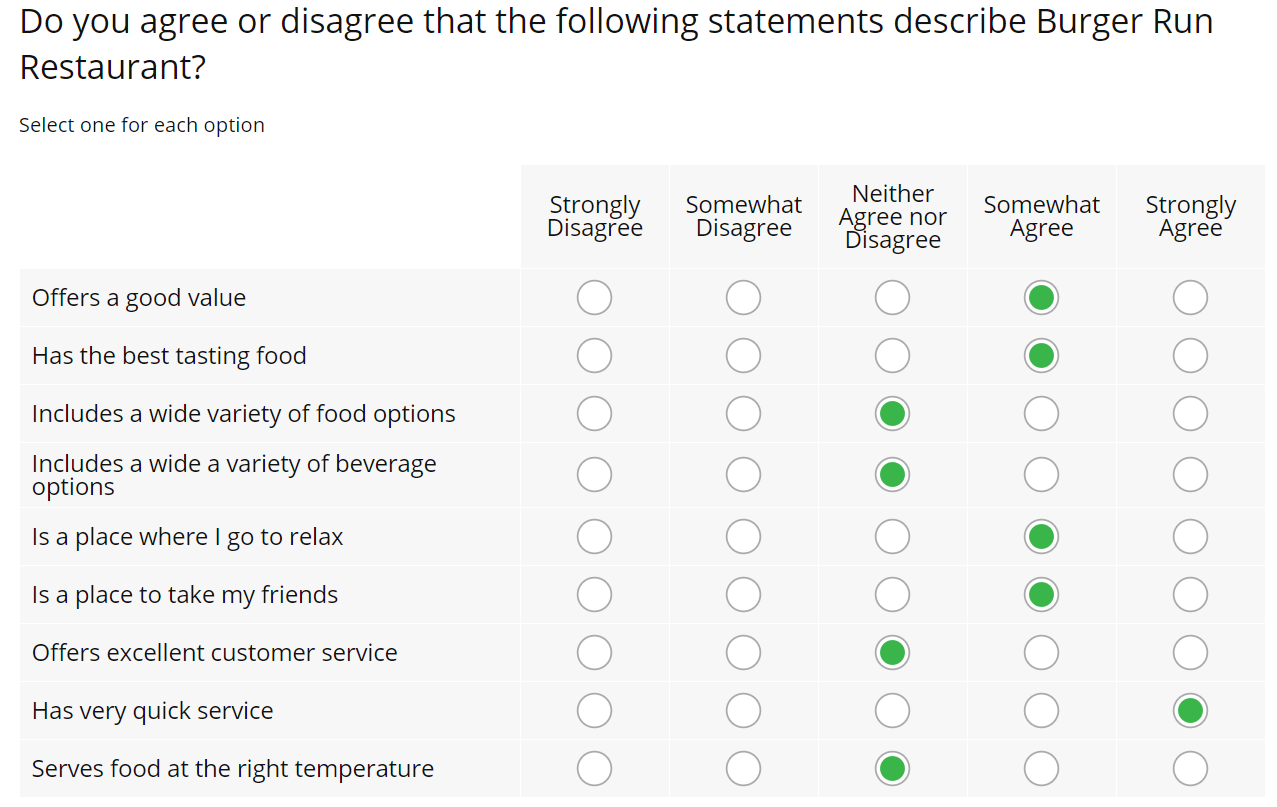
Task: Select Strongly Agree for Has the best tasting food
Action: (1190, 356)
